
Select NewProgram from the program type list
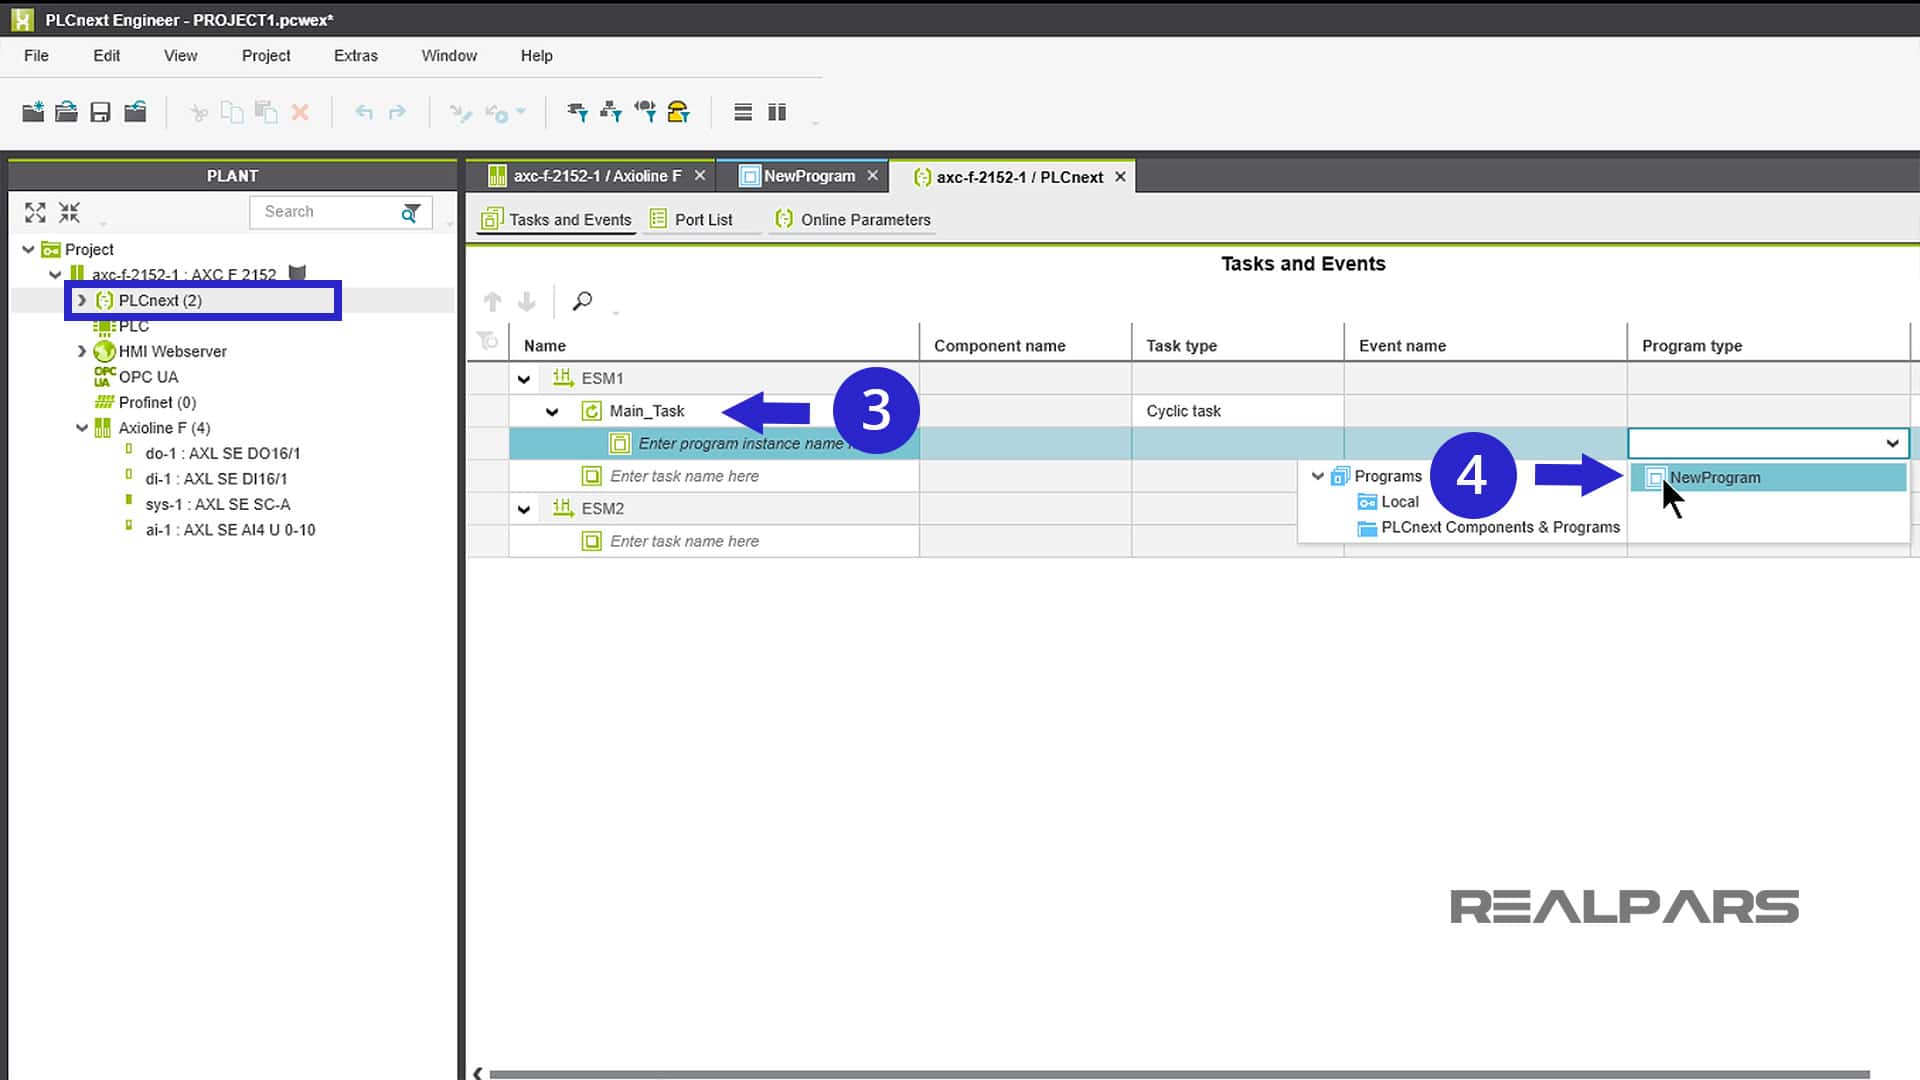1768,478
